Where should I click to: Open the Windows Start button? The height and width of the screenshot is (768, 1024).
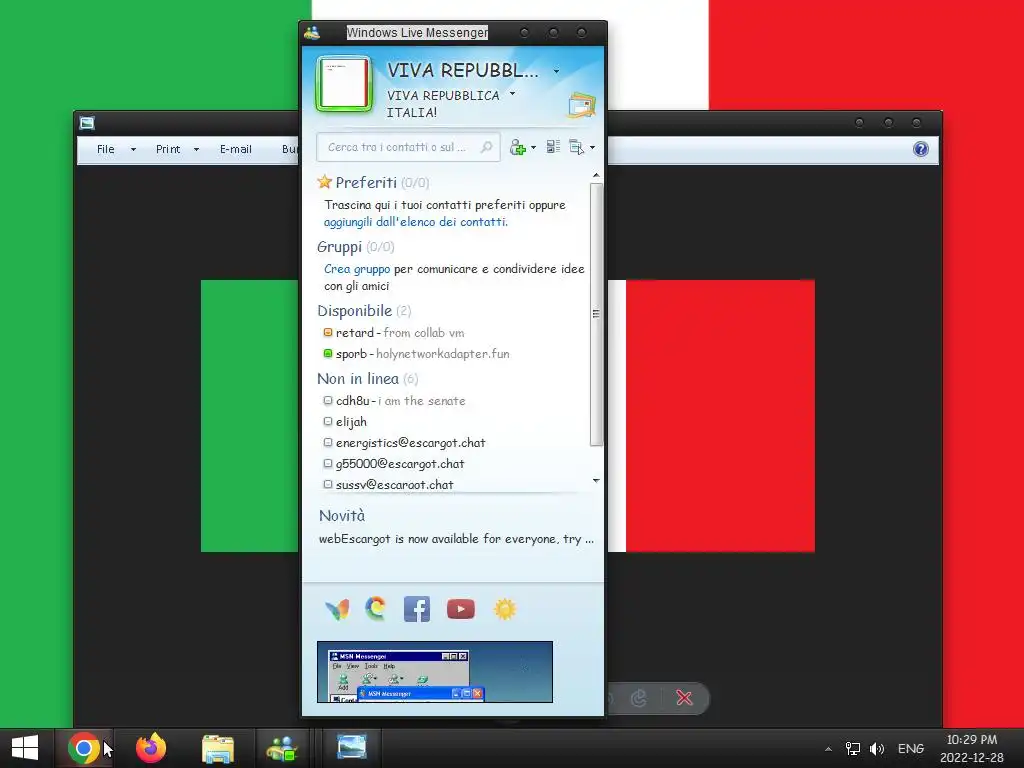coord(25,748)
